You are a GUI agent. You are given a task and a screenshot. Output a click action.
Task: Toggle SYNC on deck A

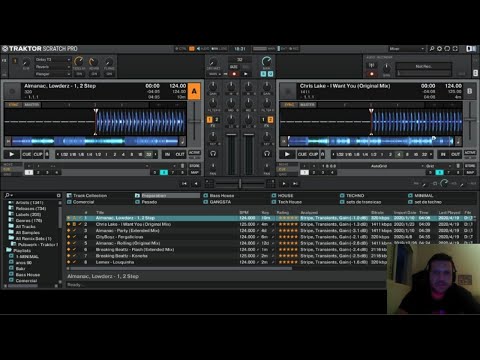pos(14,105)
